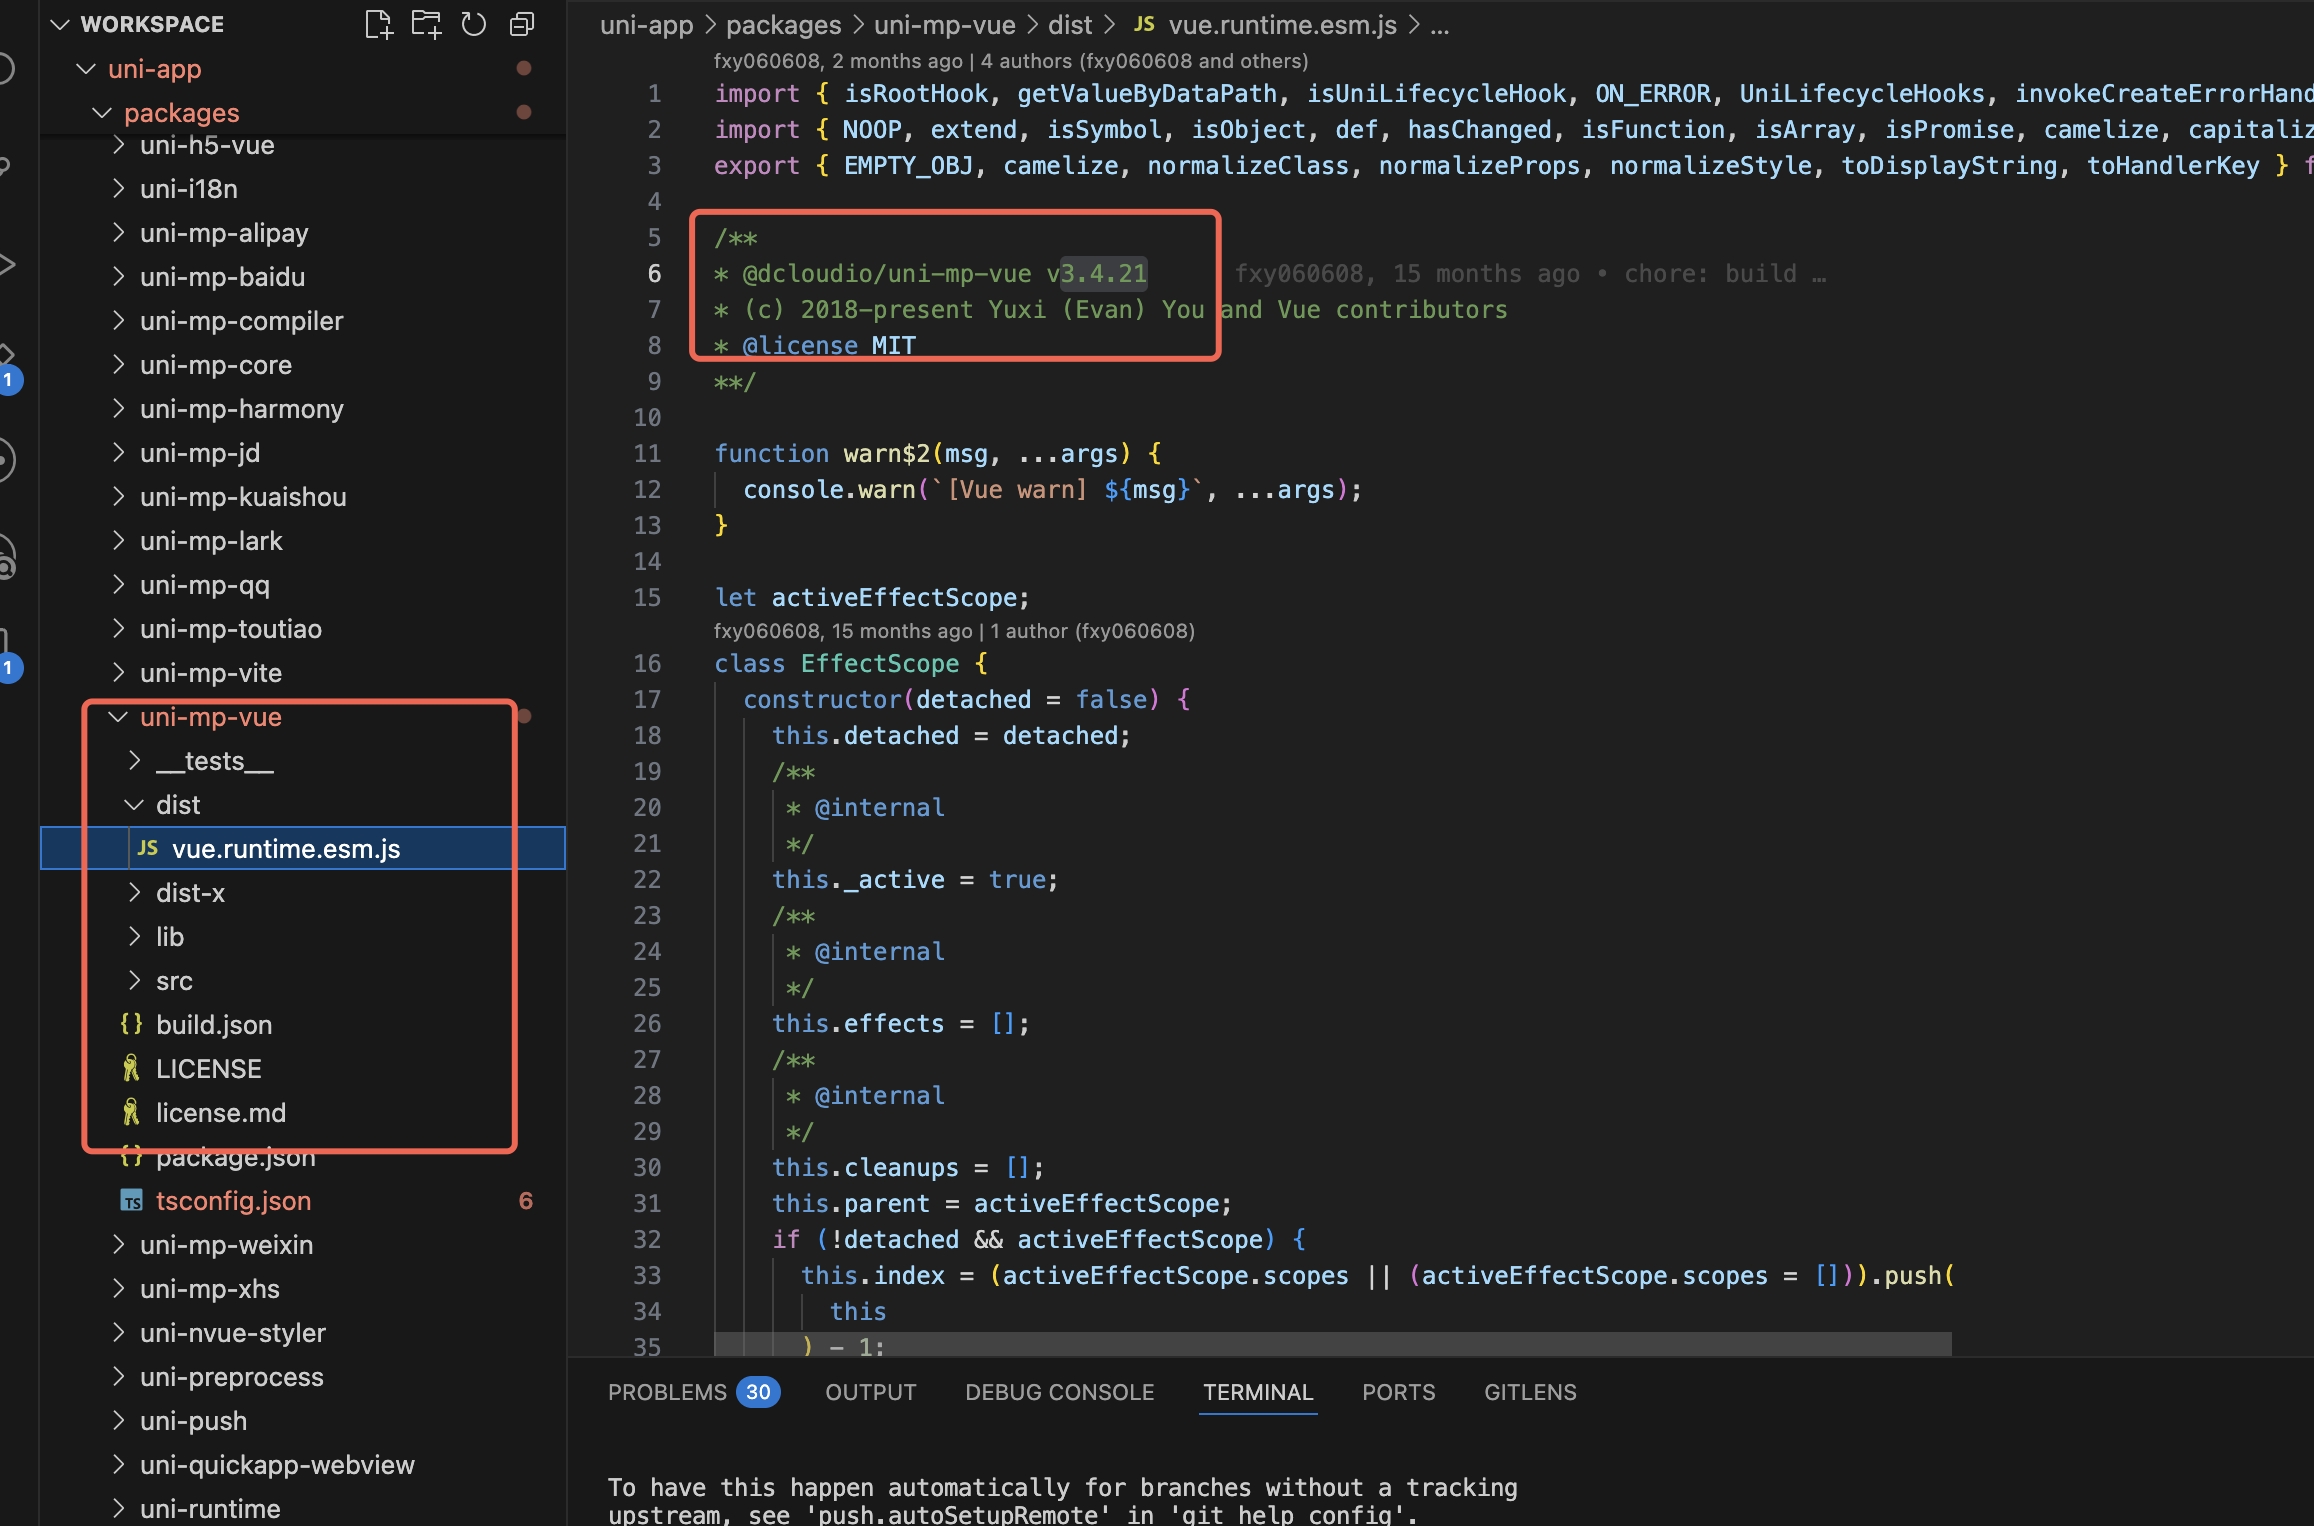The image size is (2314, 1526).
Task: Click the JS icon beside vue.runtime.esm.js in tree
Action: [148, 848]
